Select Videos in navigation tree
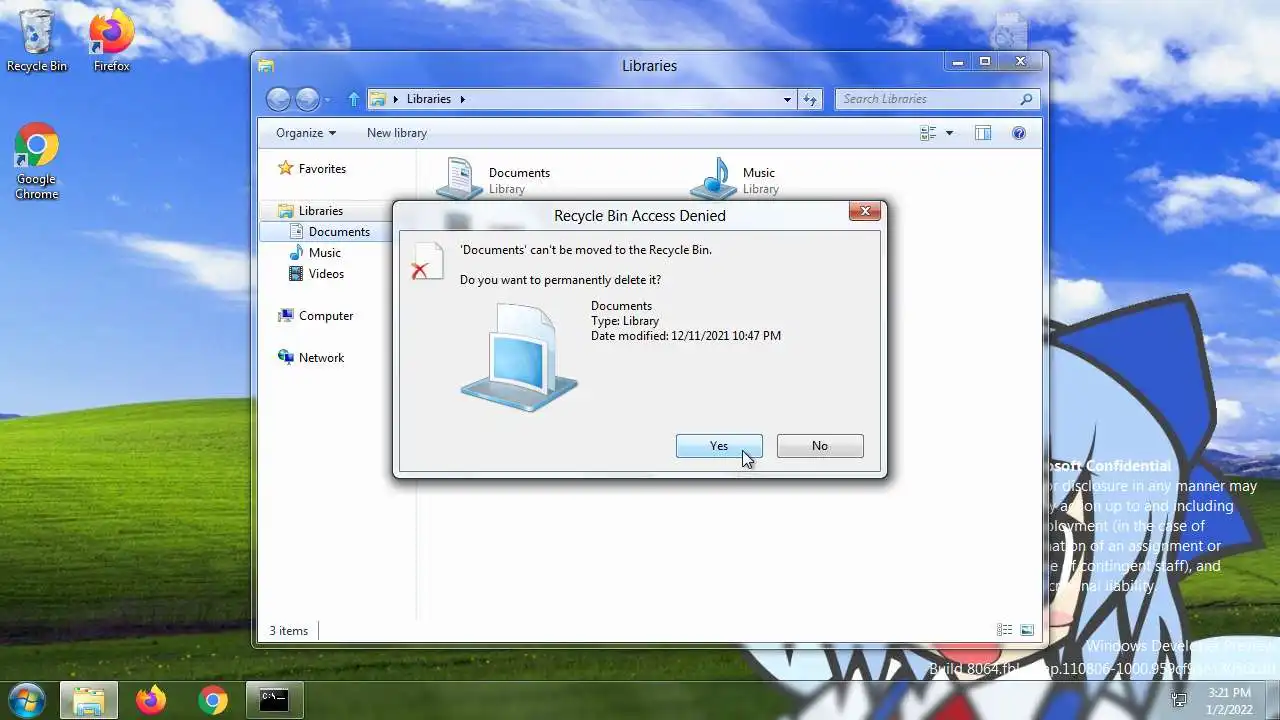 click(316, 274)
